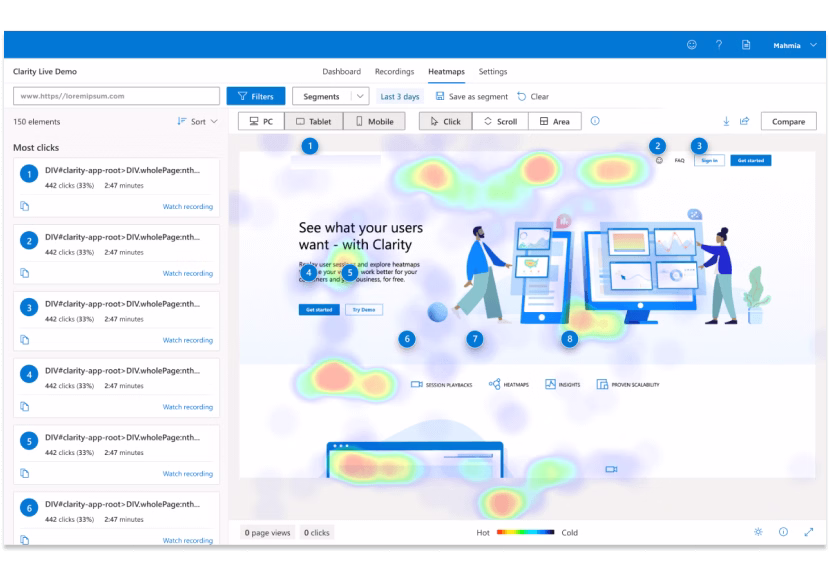The image size is (830, 580).
Task: Expand the Segments dropdown arrow
Action: click(360, 96)
